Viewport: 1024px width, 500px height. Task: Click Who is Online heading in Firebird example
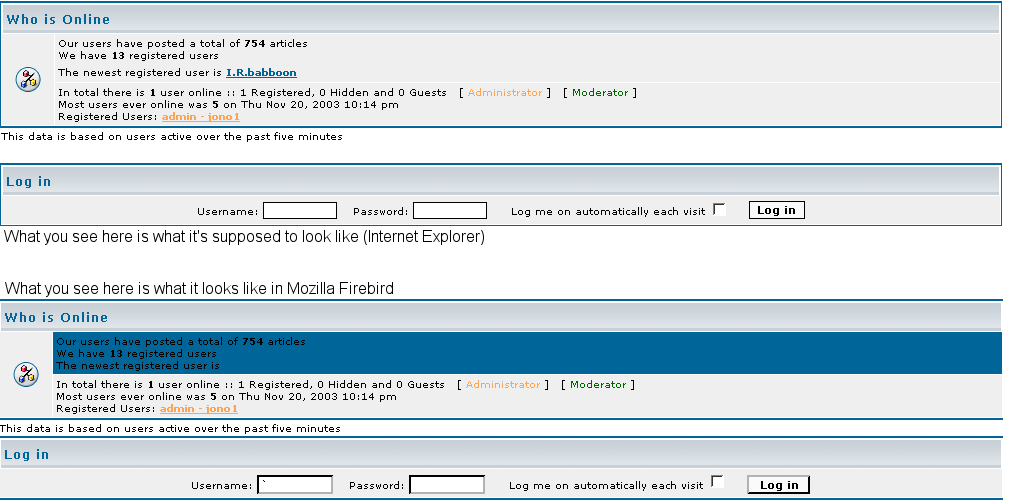tap(56, 317)
